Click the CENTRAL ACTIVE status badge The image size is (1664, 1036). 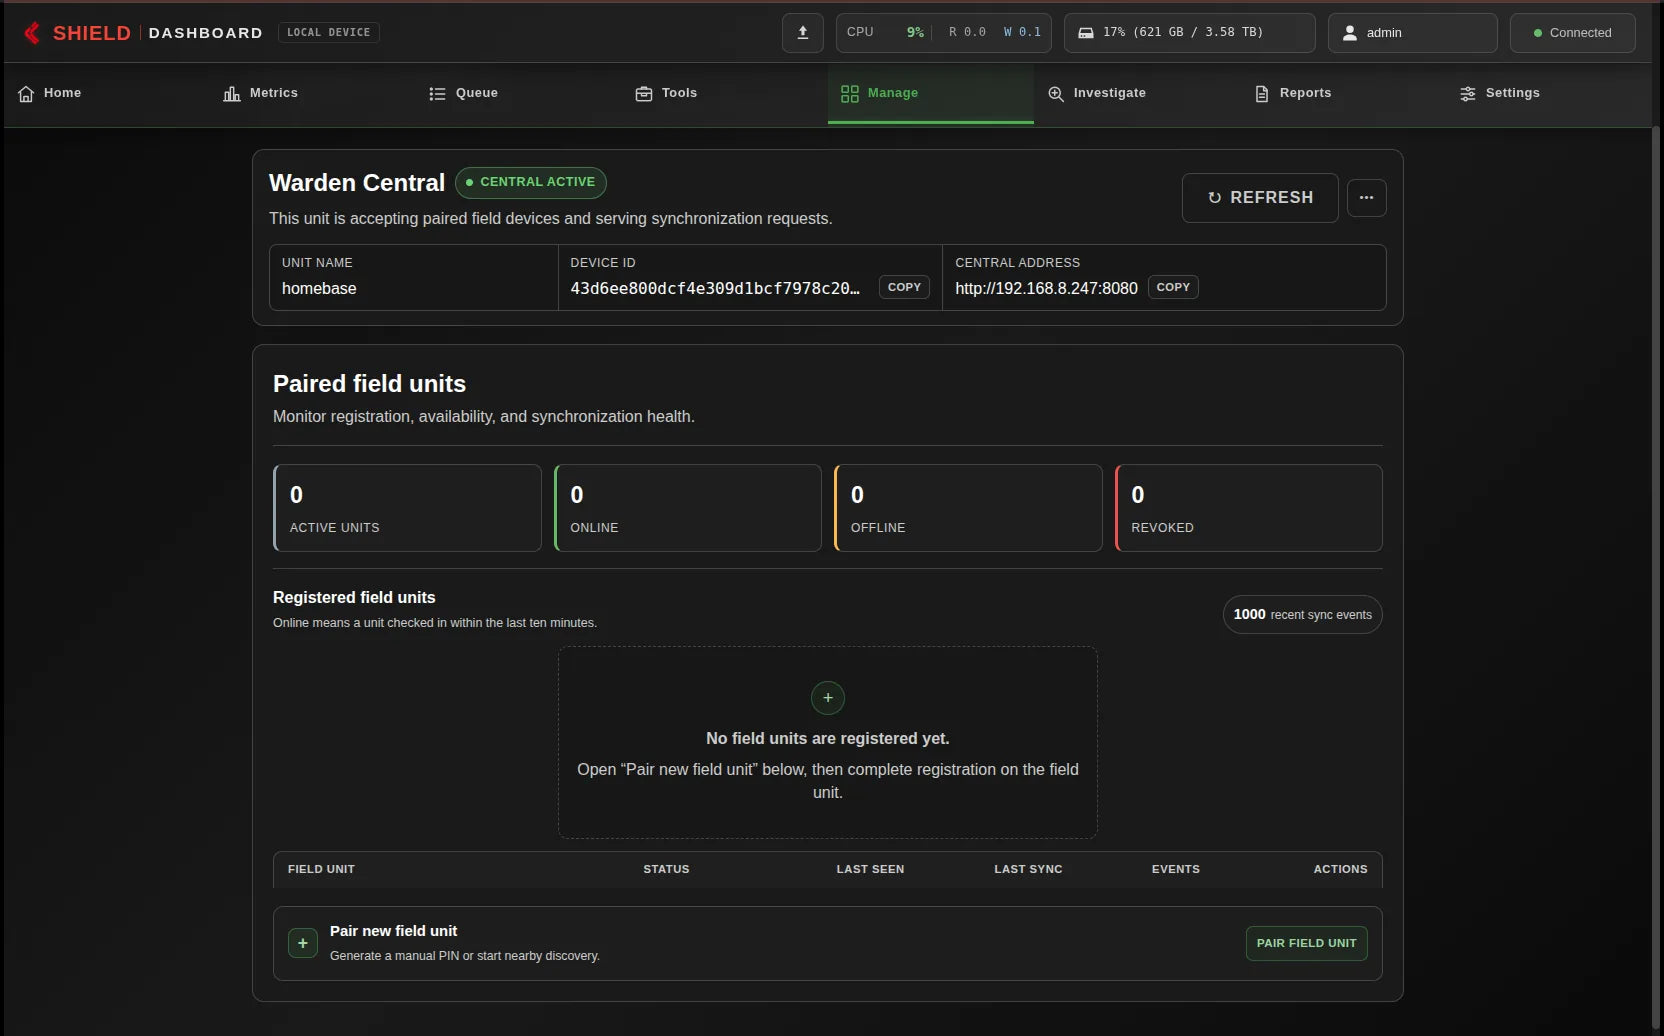pyautogui.click(x=531, y=182)
